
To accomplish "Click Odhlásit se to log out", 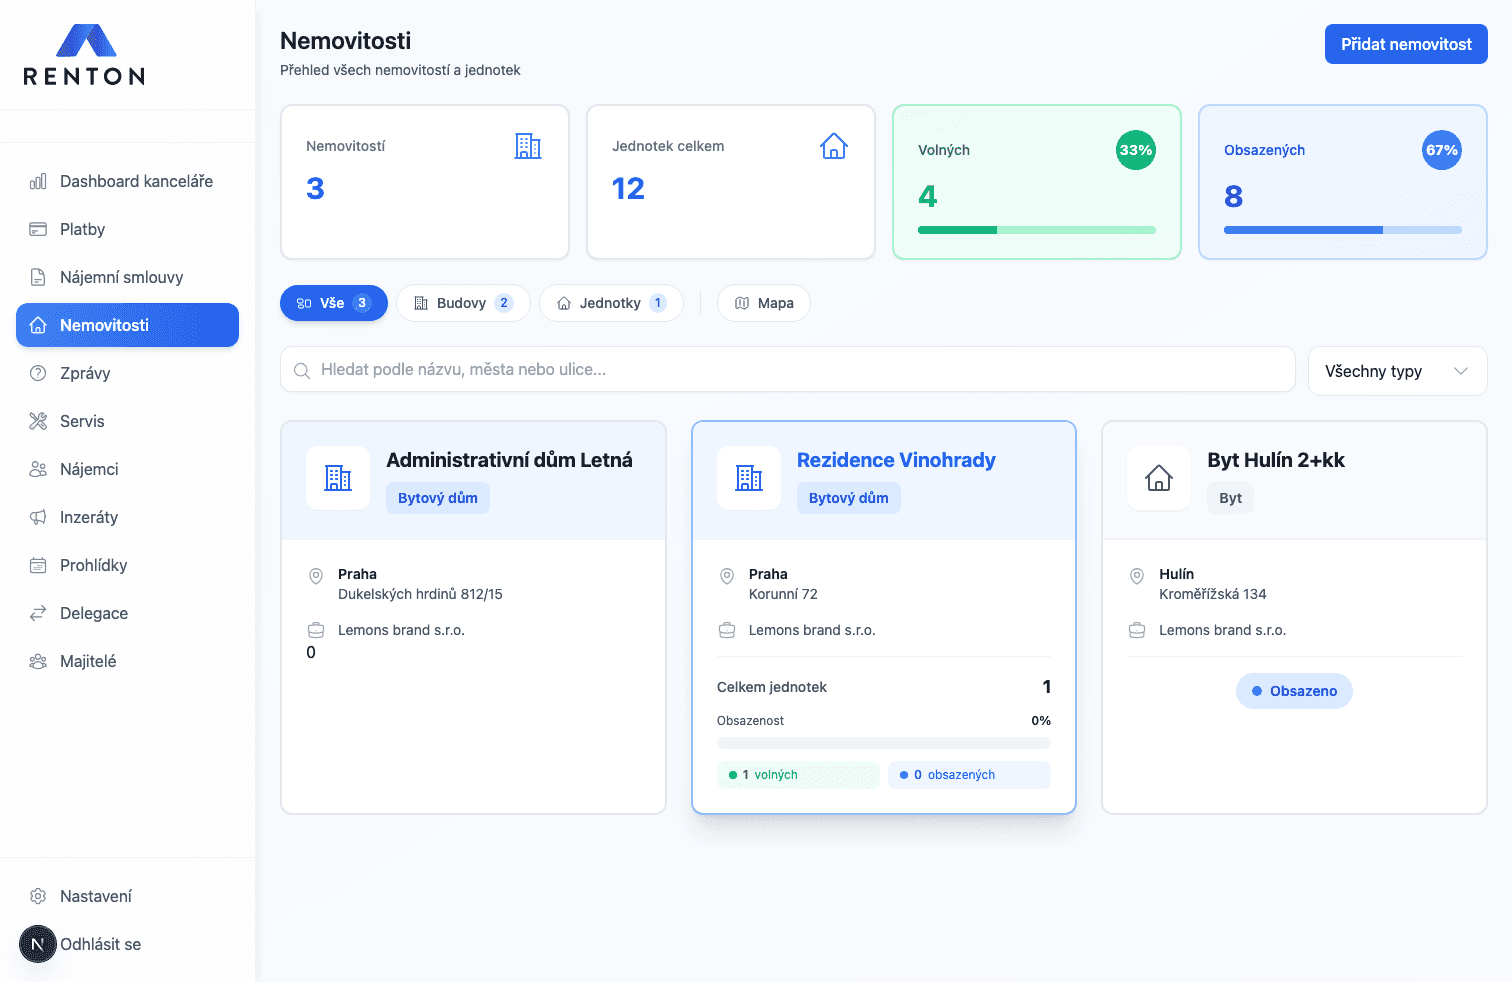I will [x=100, y=944].
